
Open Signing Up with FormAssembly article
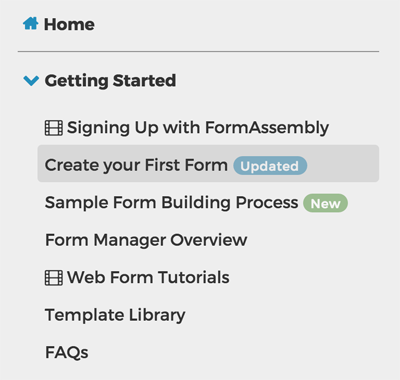click(x=198, y=128)
